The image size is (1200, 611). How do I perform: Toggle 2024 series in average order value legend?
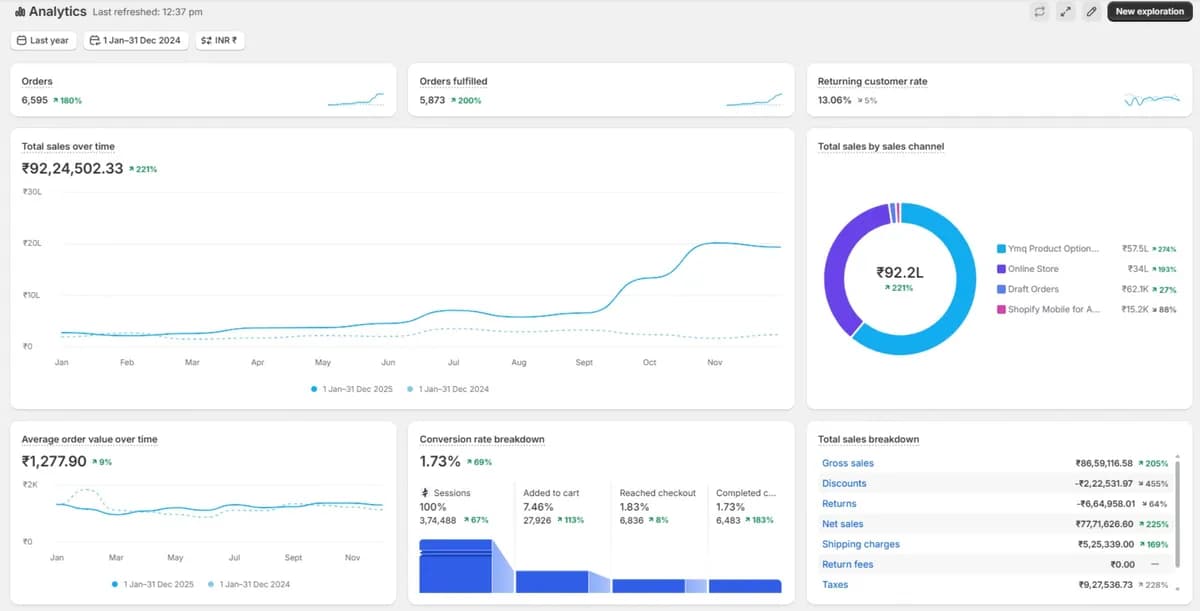(x=249, y=584)
